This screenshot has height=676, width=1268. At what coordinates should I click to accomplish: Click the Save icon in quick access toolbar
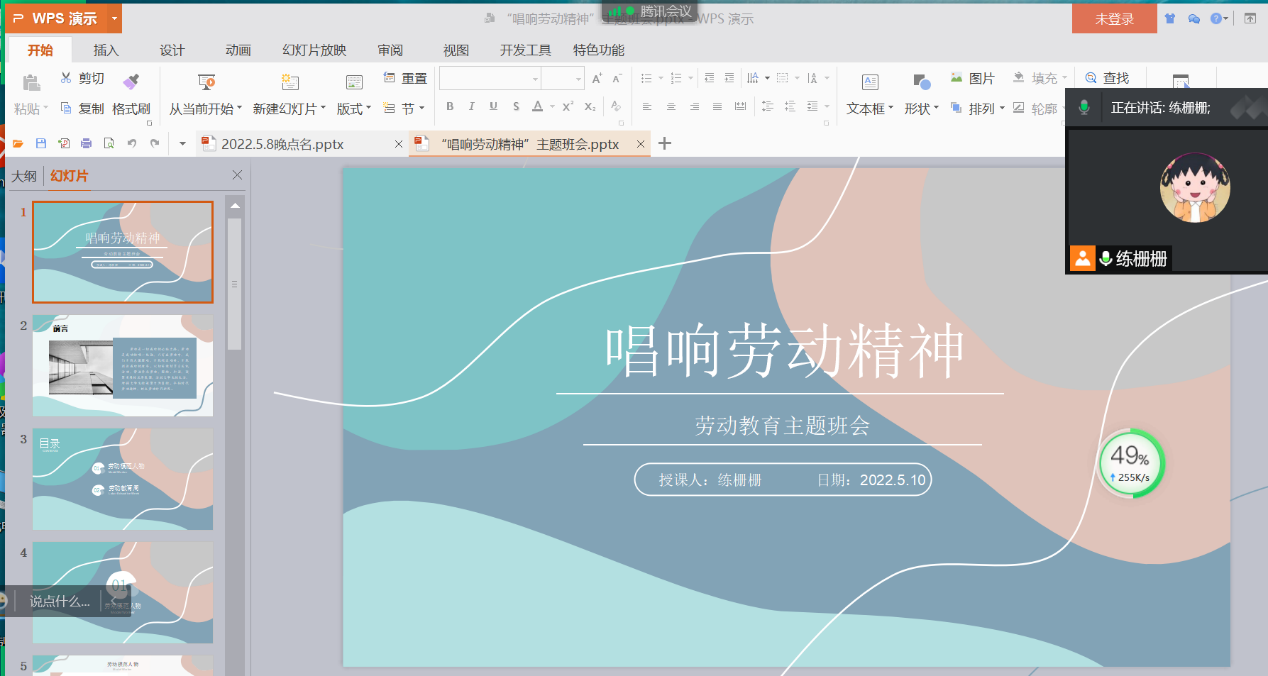tap(41, 144)
